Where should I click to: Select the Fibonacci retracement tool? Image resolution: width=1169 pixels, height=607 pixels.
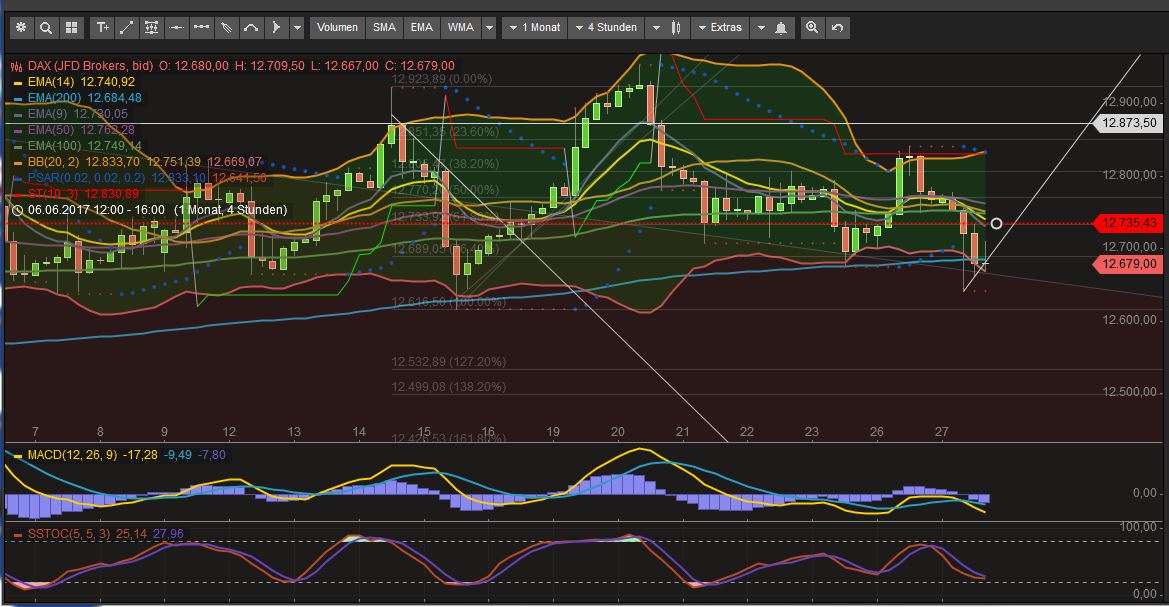pyautogui.click(x=150, y=28)
